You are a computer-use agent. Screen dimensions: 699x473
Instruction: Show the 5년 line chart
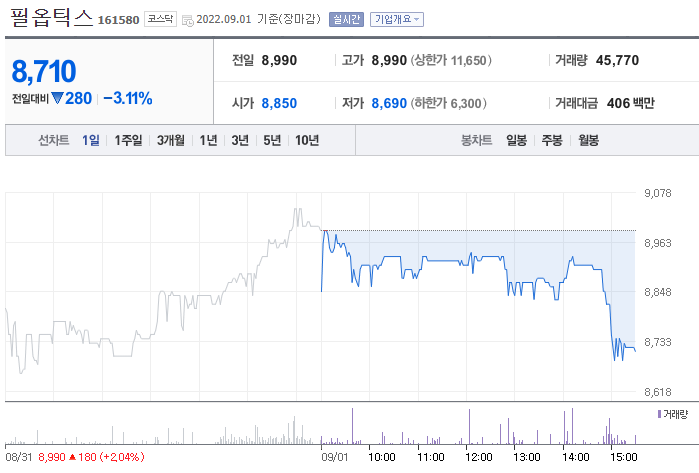272,140
